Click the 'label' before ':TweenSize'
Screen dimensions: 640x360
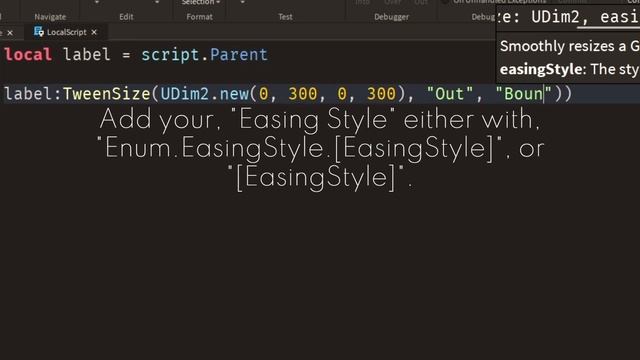point(28,94)
